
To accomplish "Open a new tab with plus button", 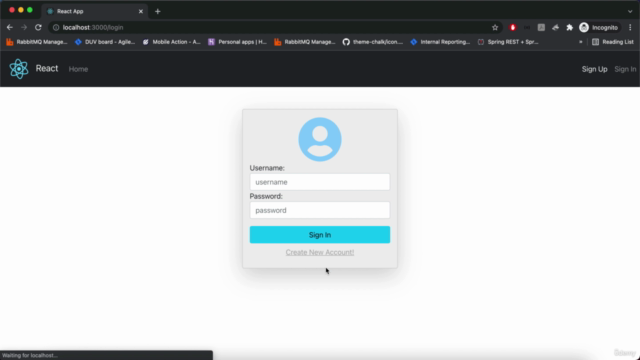I will (x=158, y=11).
